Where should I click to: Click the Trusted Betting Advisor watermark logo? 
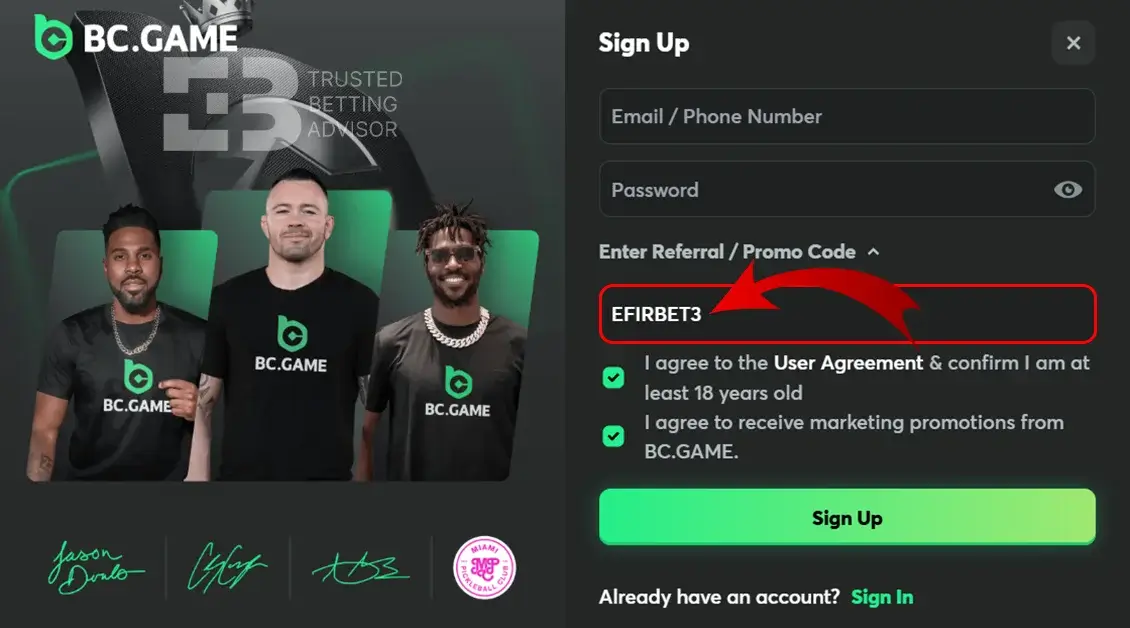coord(282,105)
